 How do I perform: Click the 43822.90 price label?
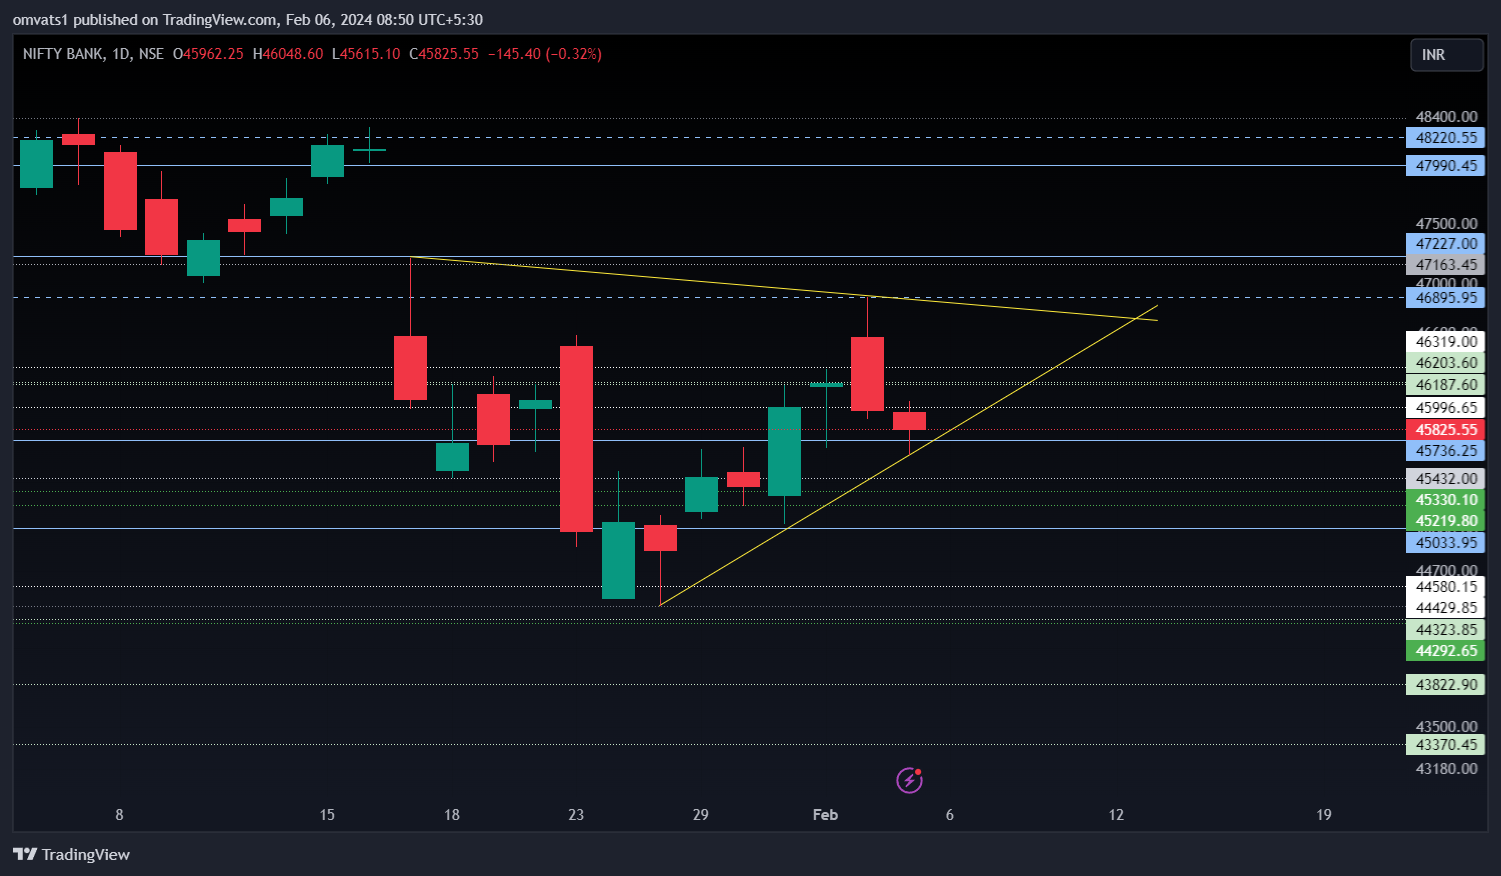click(1446, 685)
